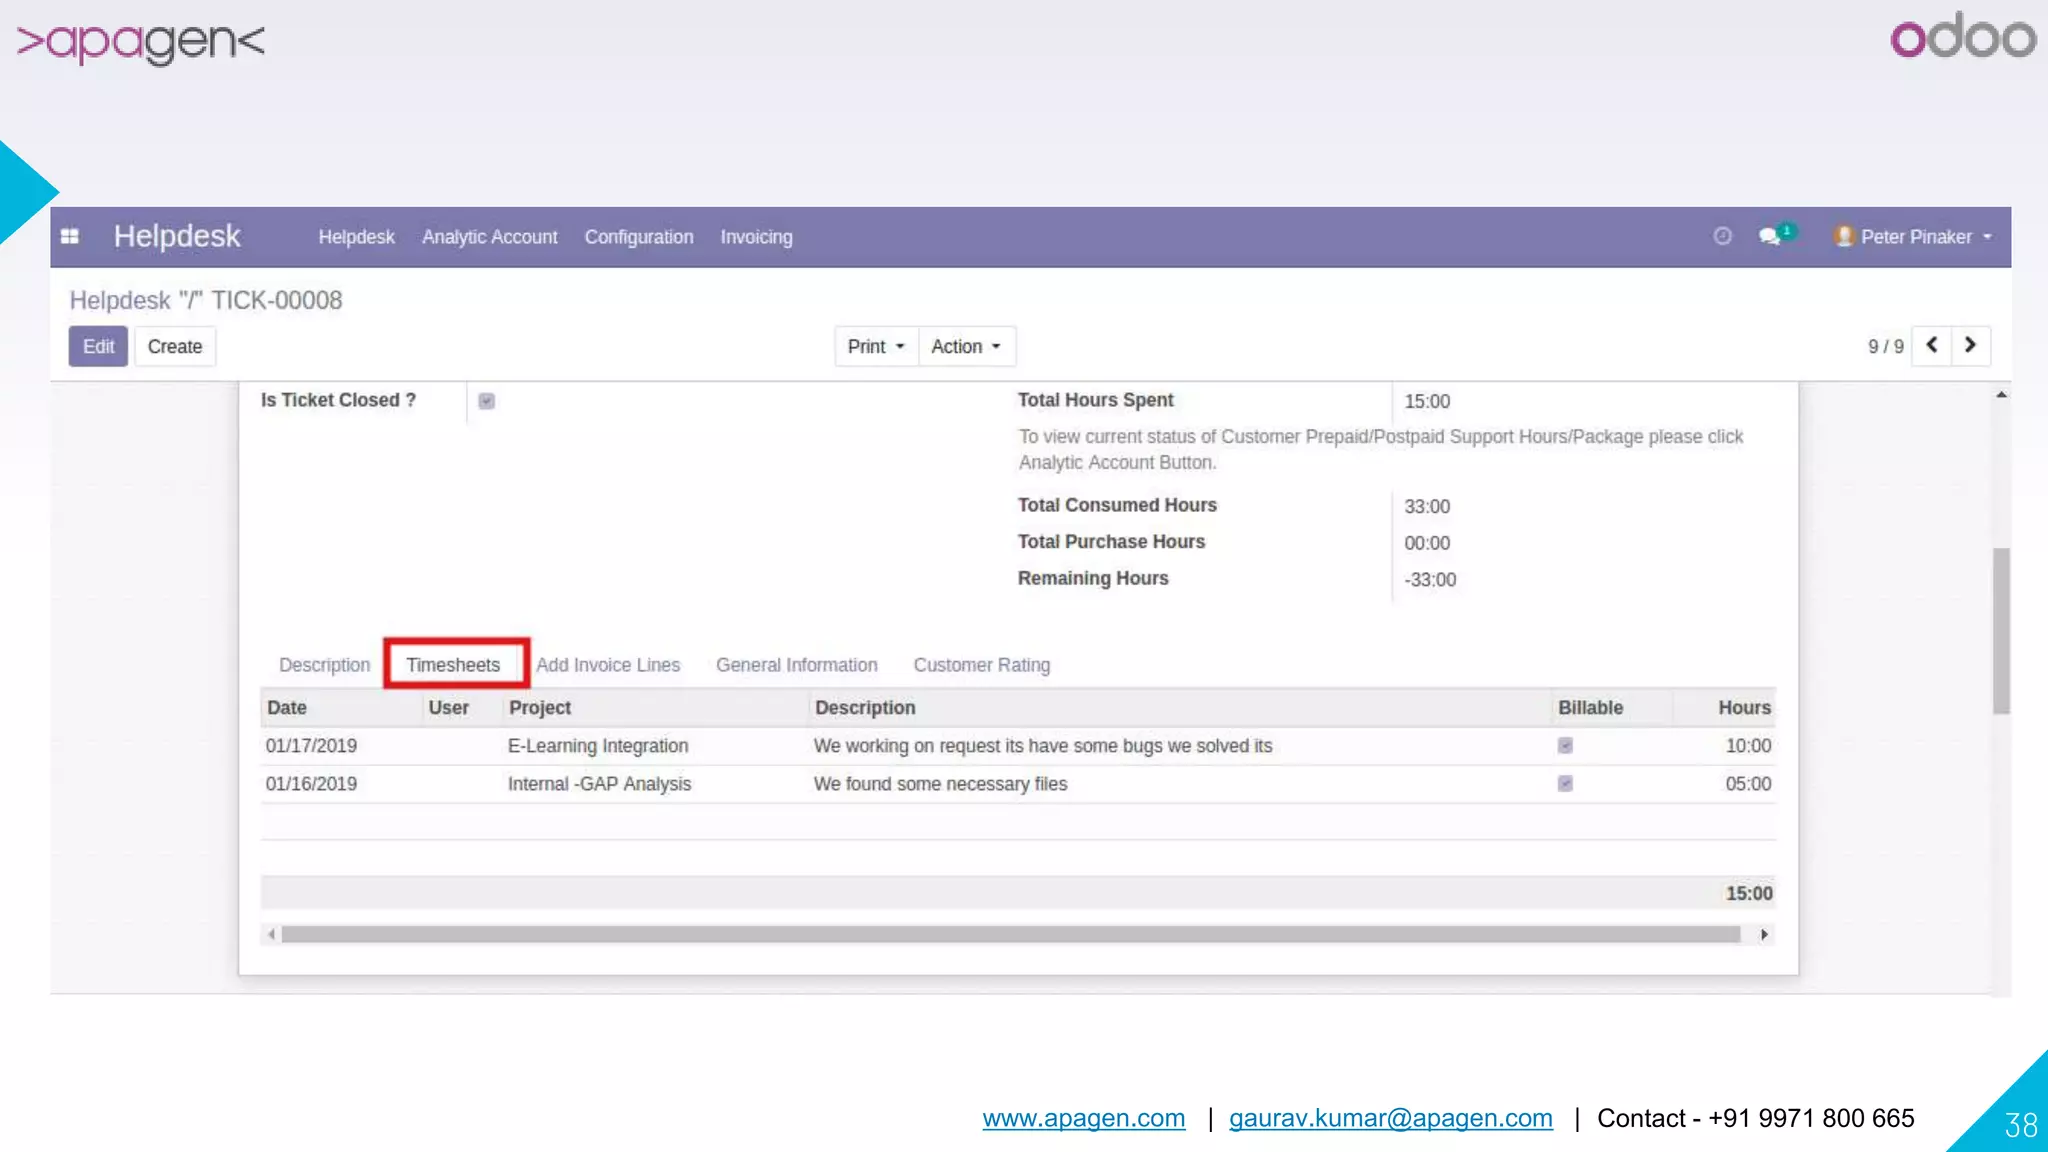The image size is (2048, 1152).
Task: Toggle the Is Ticket Closed checkbox
Action: 487,401
